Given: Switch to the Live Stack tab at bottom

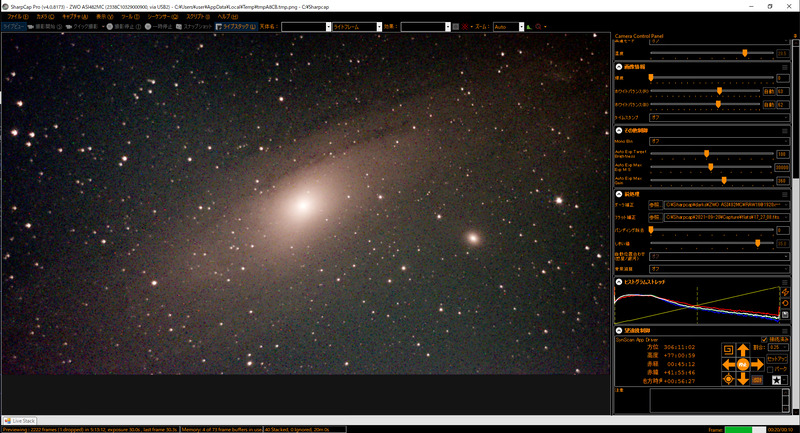Looking at the screenshot, I should pyautogui.click(x=20, y=421).
